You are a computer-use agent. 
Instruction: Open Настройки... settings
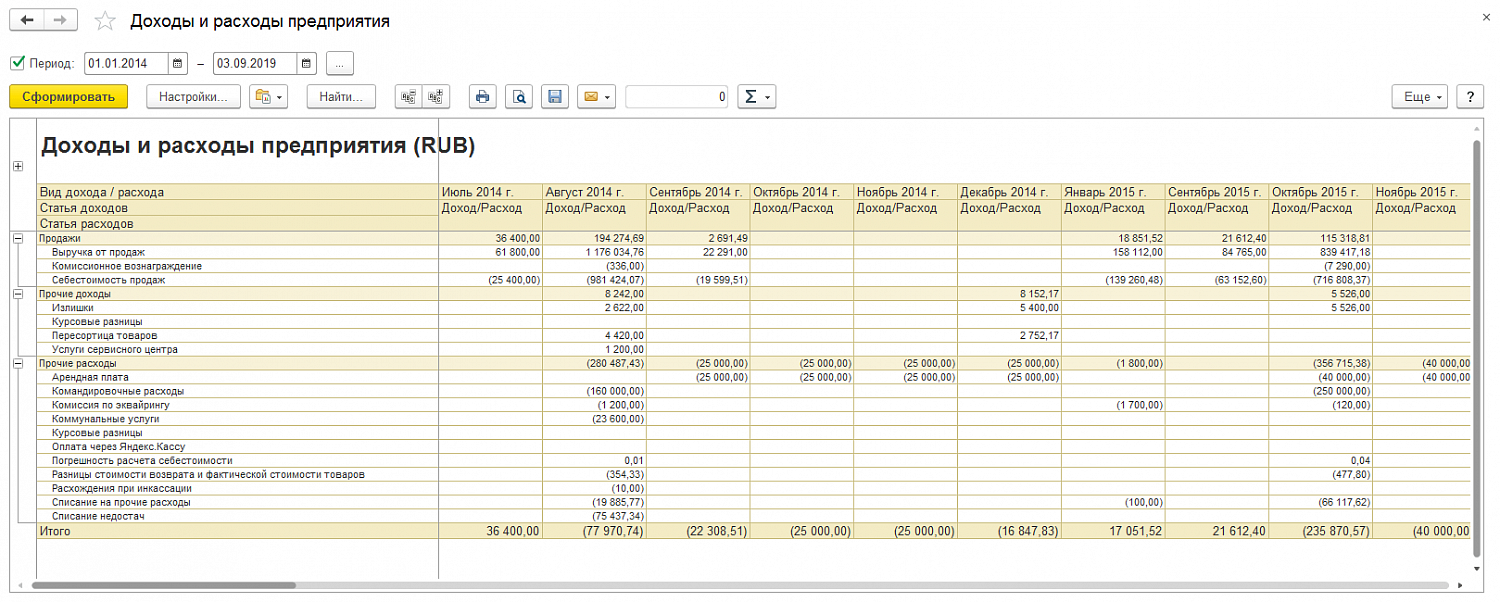coord(194,97)
